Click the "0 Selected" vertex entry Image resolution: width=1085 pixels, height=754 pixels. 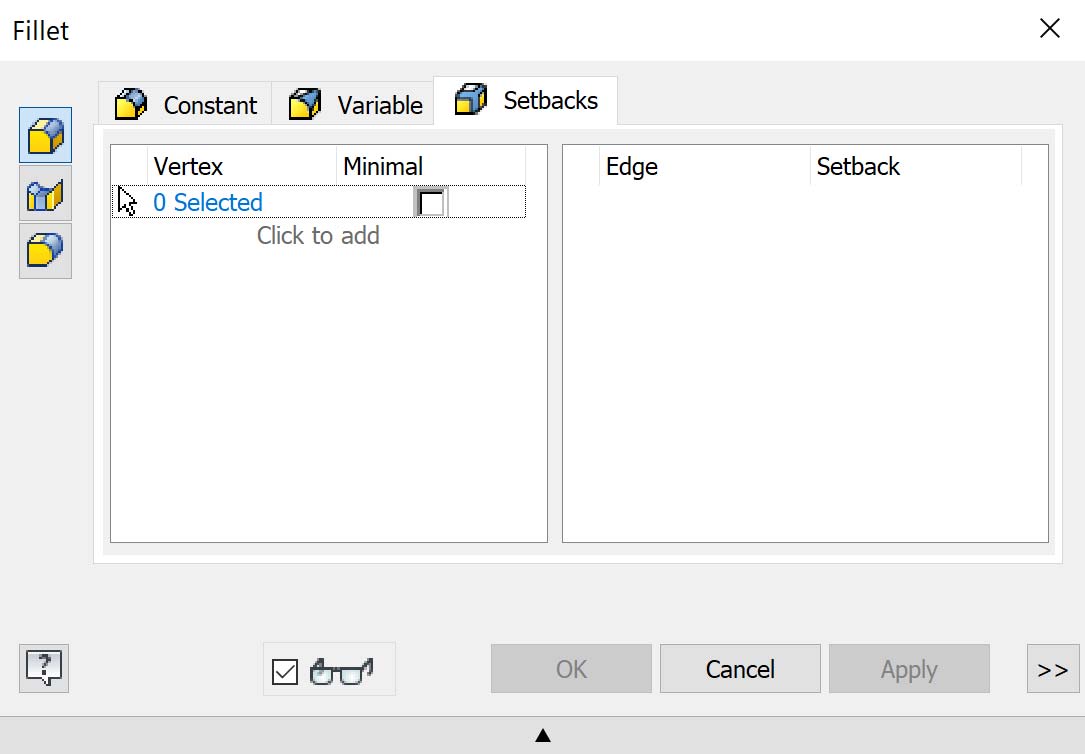pyautogui.click(x=208, y=202)
